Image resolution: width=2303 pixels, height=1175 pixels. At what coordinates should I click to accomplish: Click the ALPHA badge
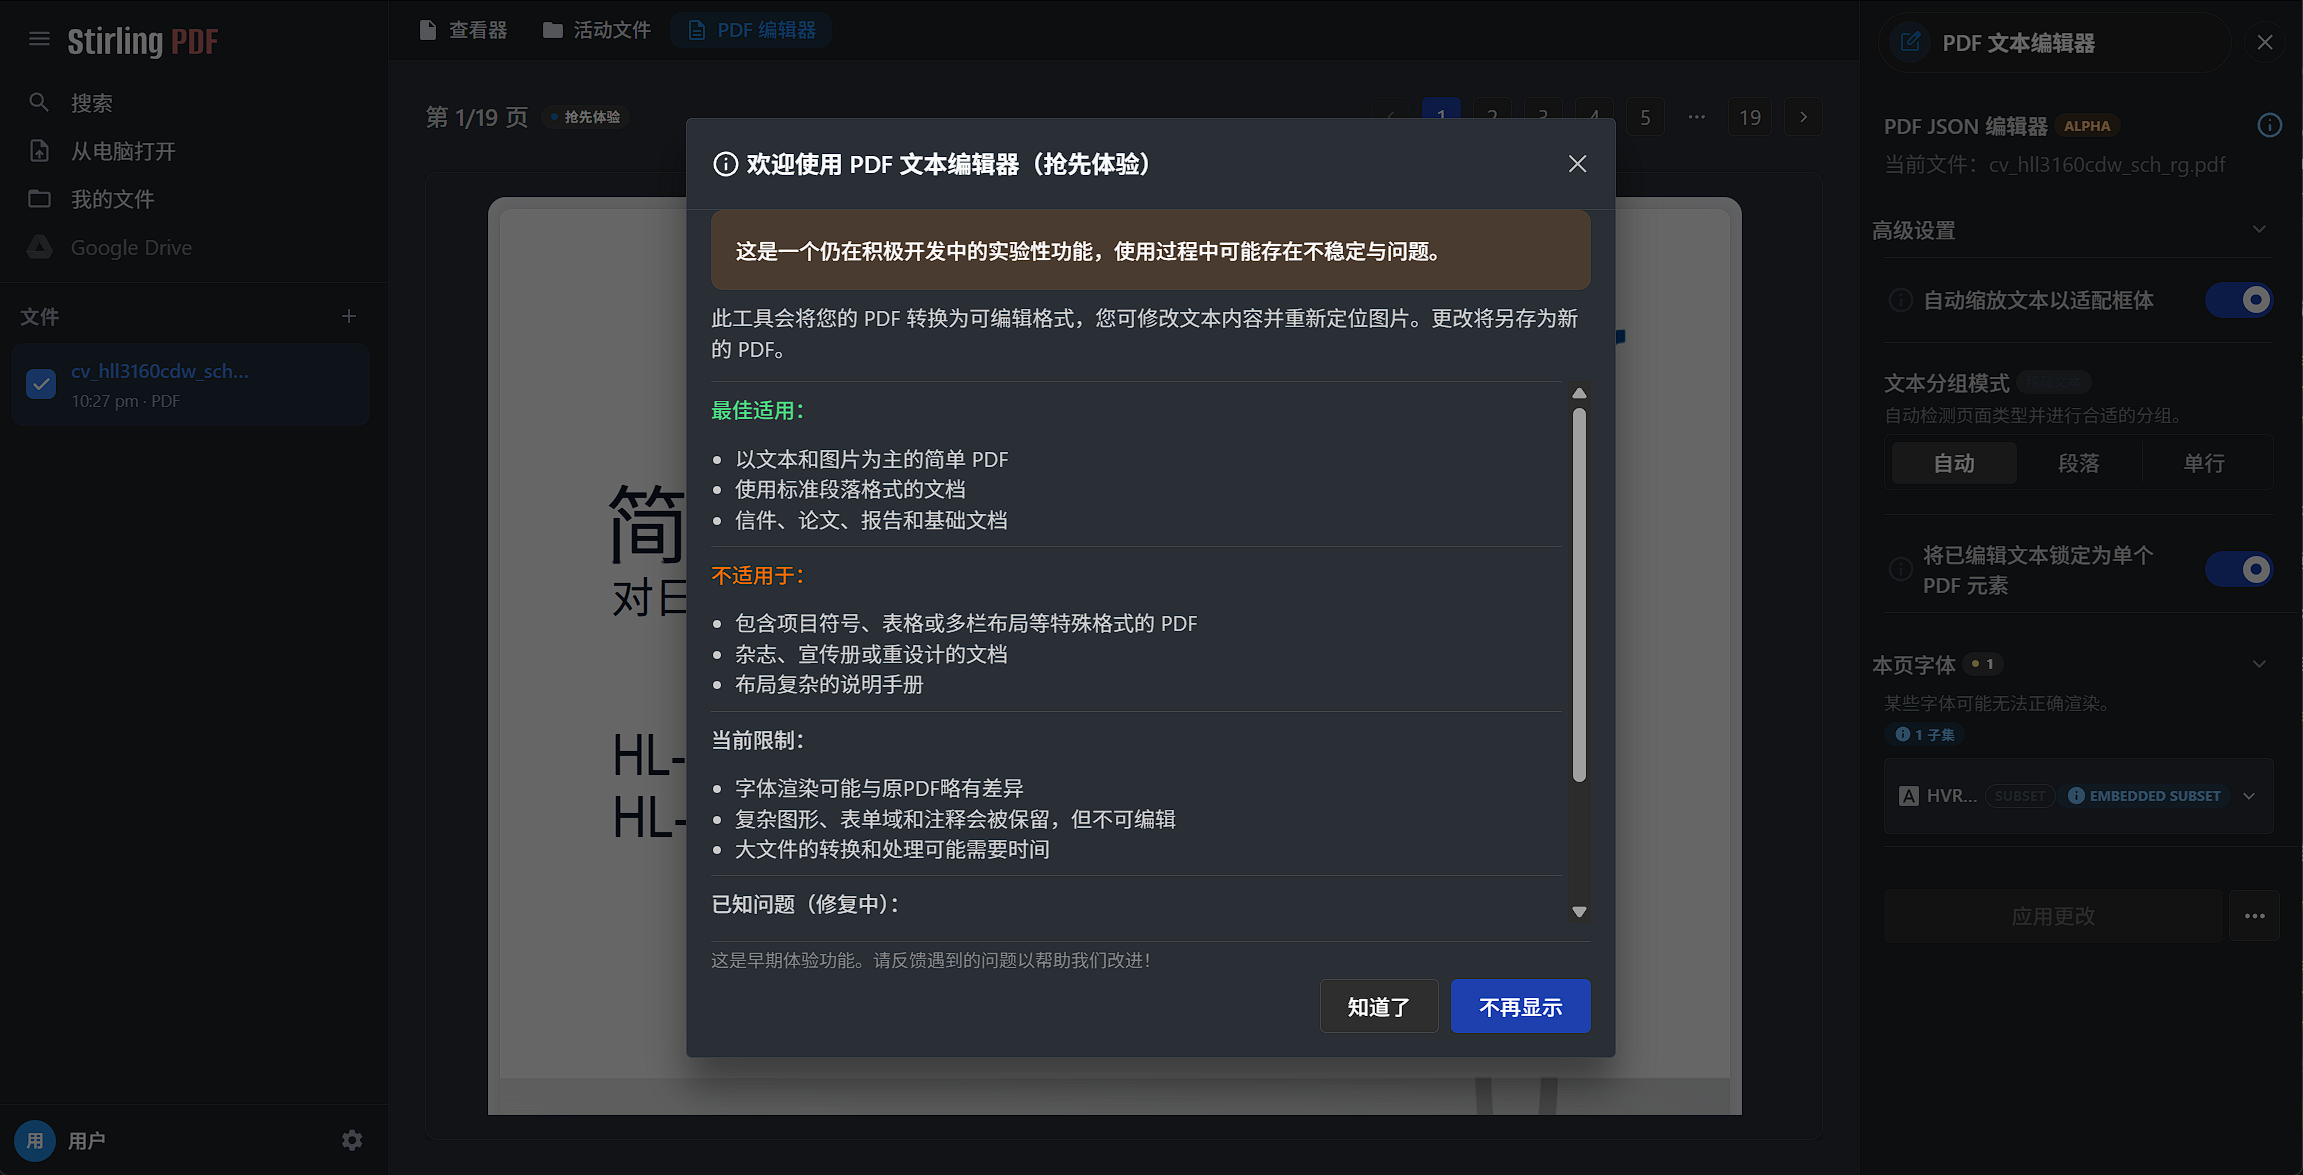click(x=2087, y=126)
